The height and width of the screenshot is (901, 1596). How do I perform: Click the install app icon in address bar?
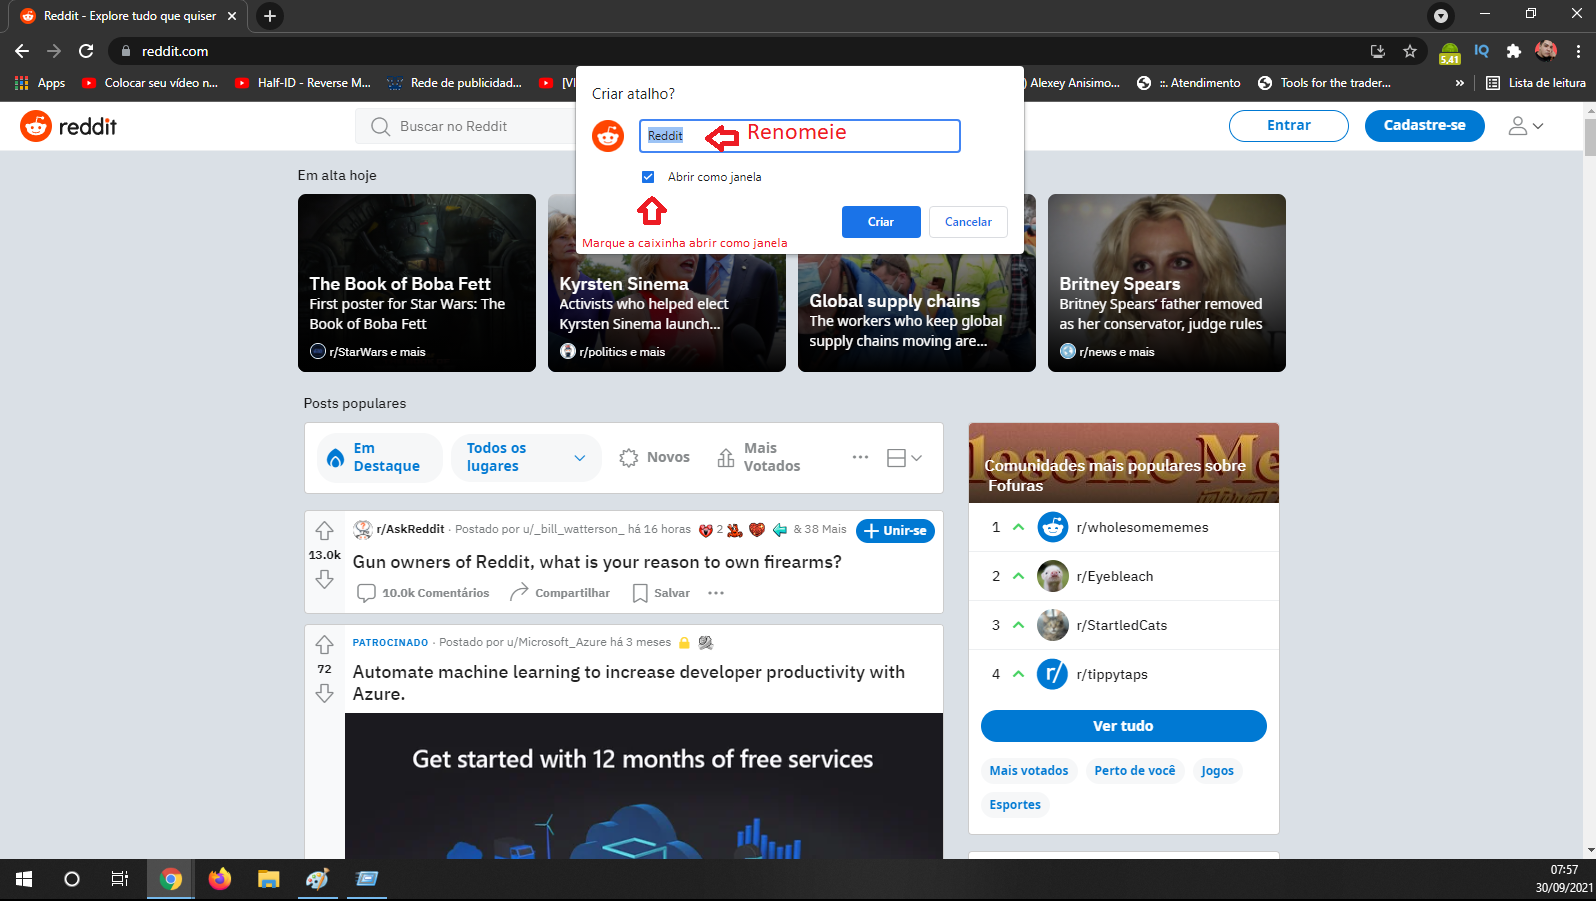[1378, 51]
